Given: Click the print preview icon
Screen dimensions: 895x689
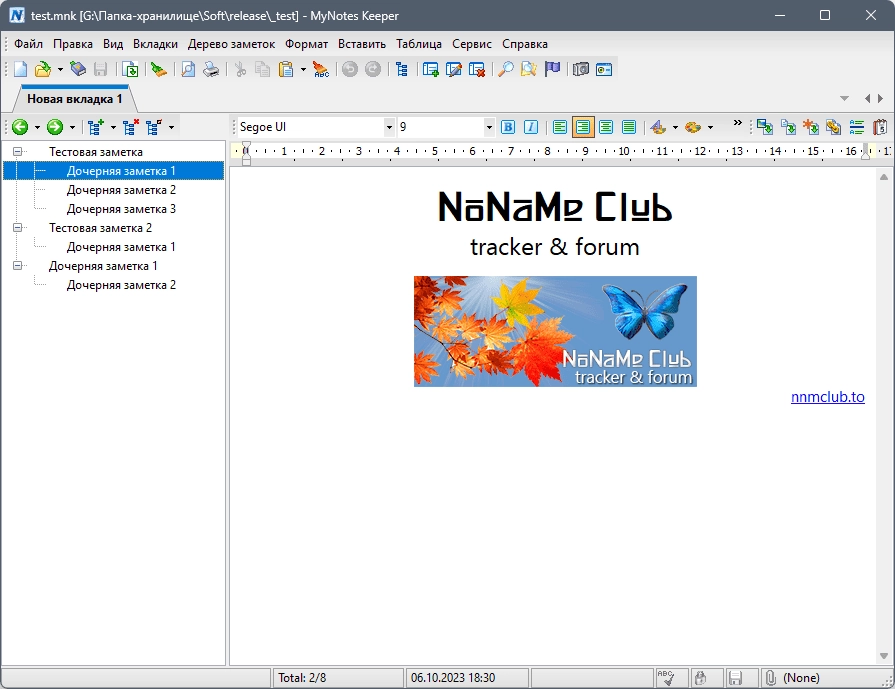Looking at the screenshot, I should point(188,69).
